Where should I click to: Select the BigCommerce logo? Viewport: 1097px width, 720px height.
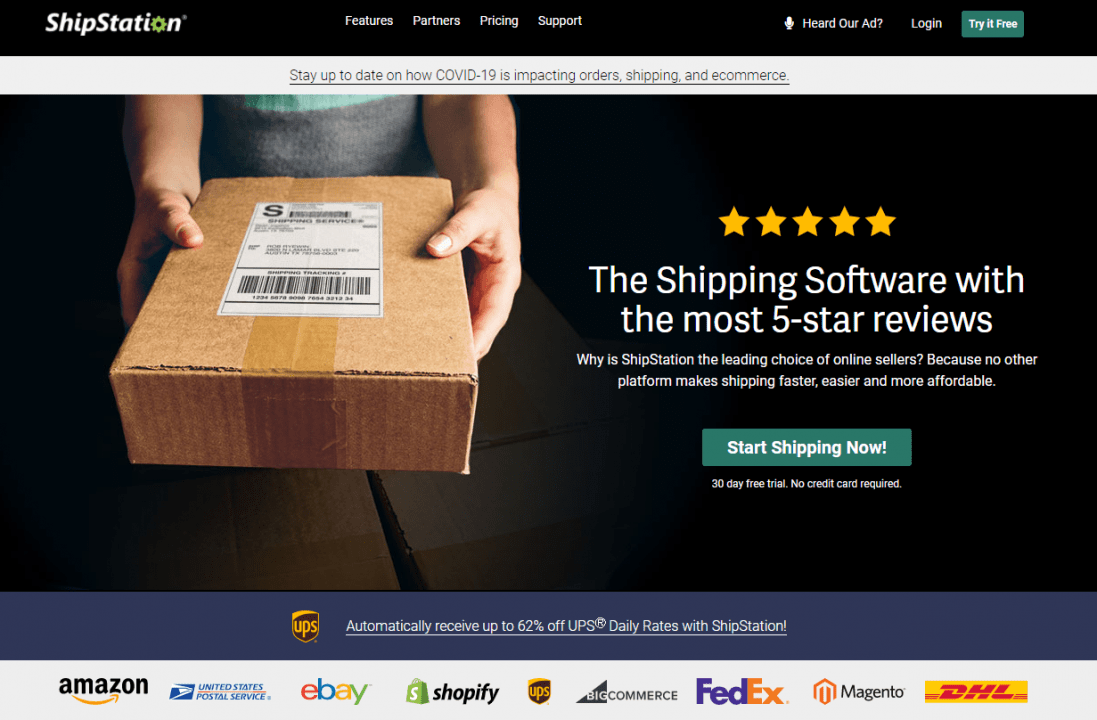click(627, 692)
